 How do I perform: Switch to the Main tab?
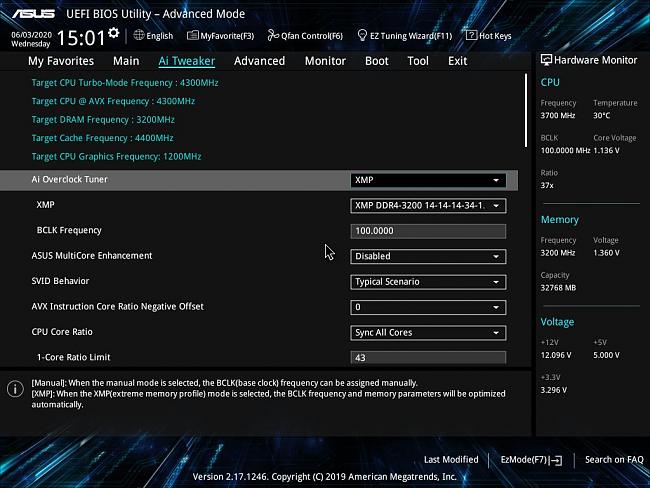126,61
